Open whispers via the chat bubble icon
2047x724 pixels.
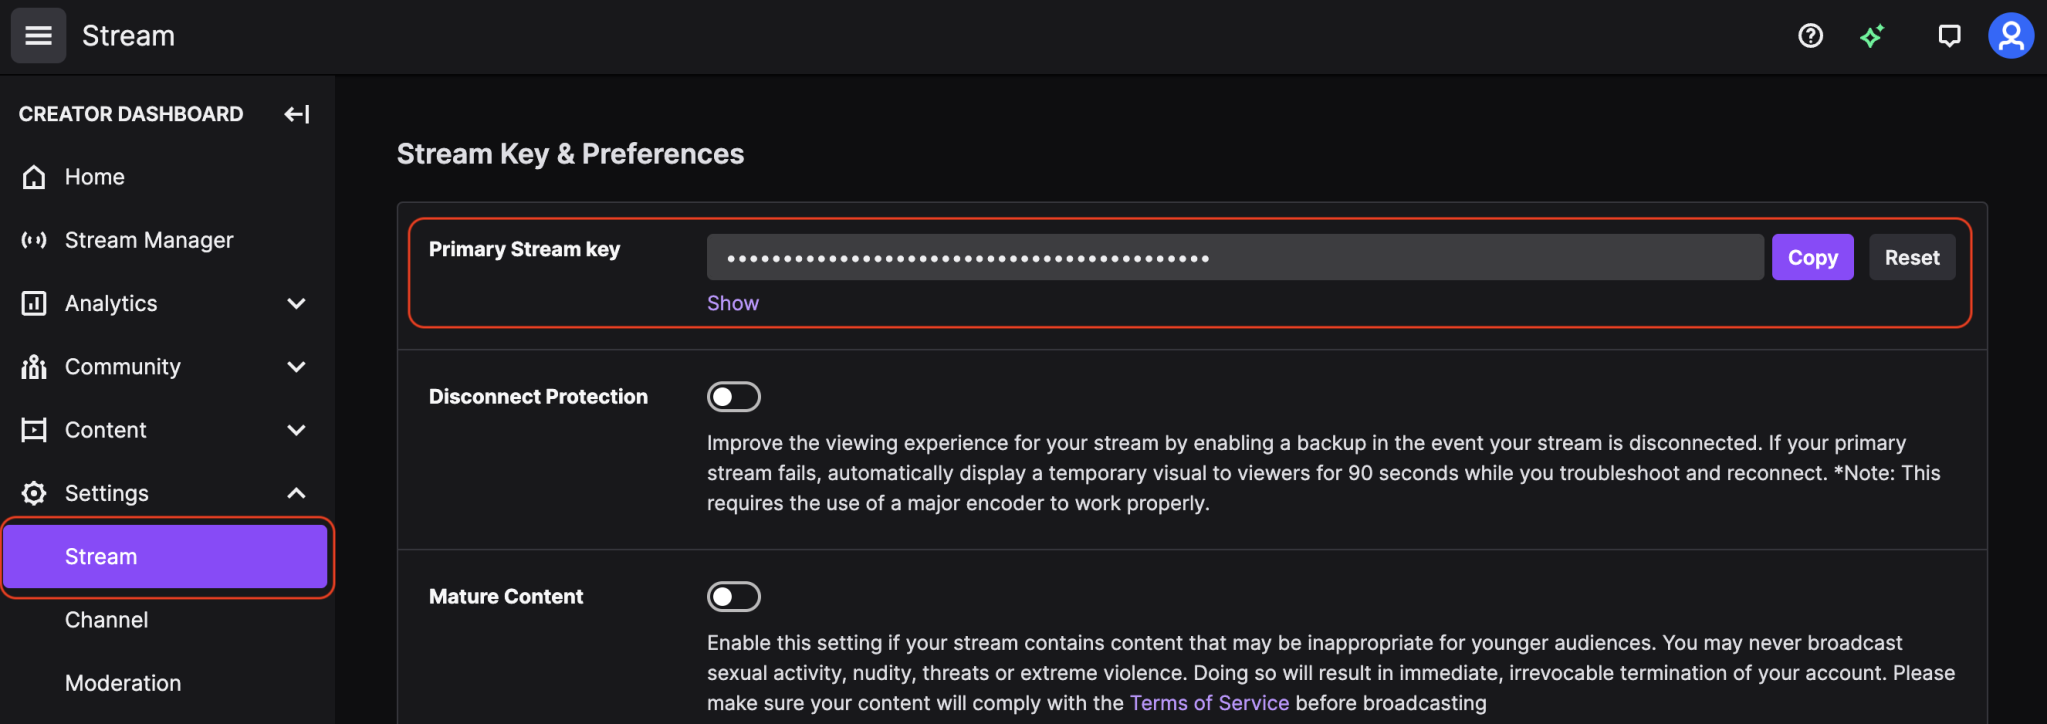1948,35
